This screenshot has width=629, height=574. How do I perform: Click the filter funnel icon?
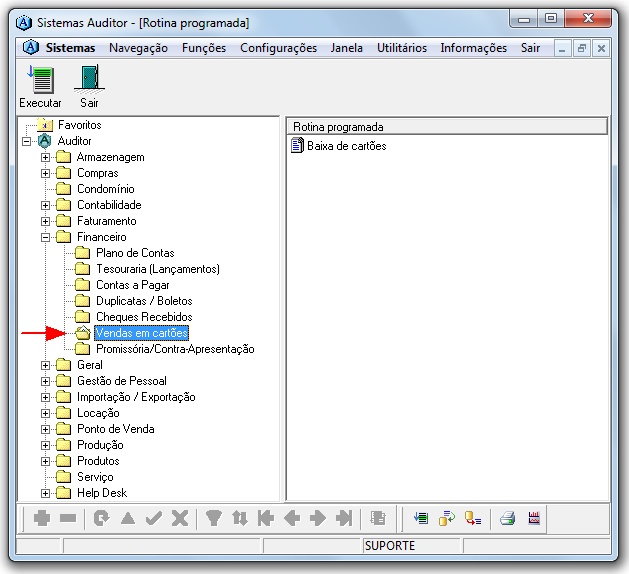point(213,518)
